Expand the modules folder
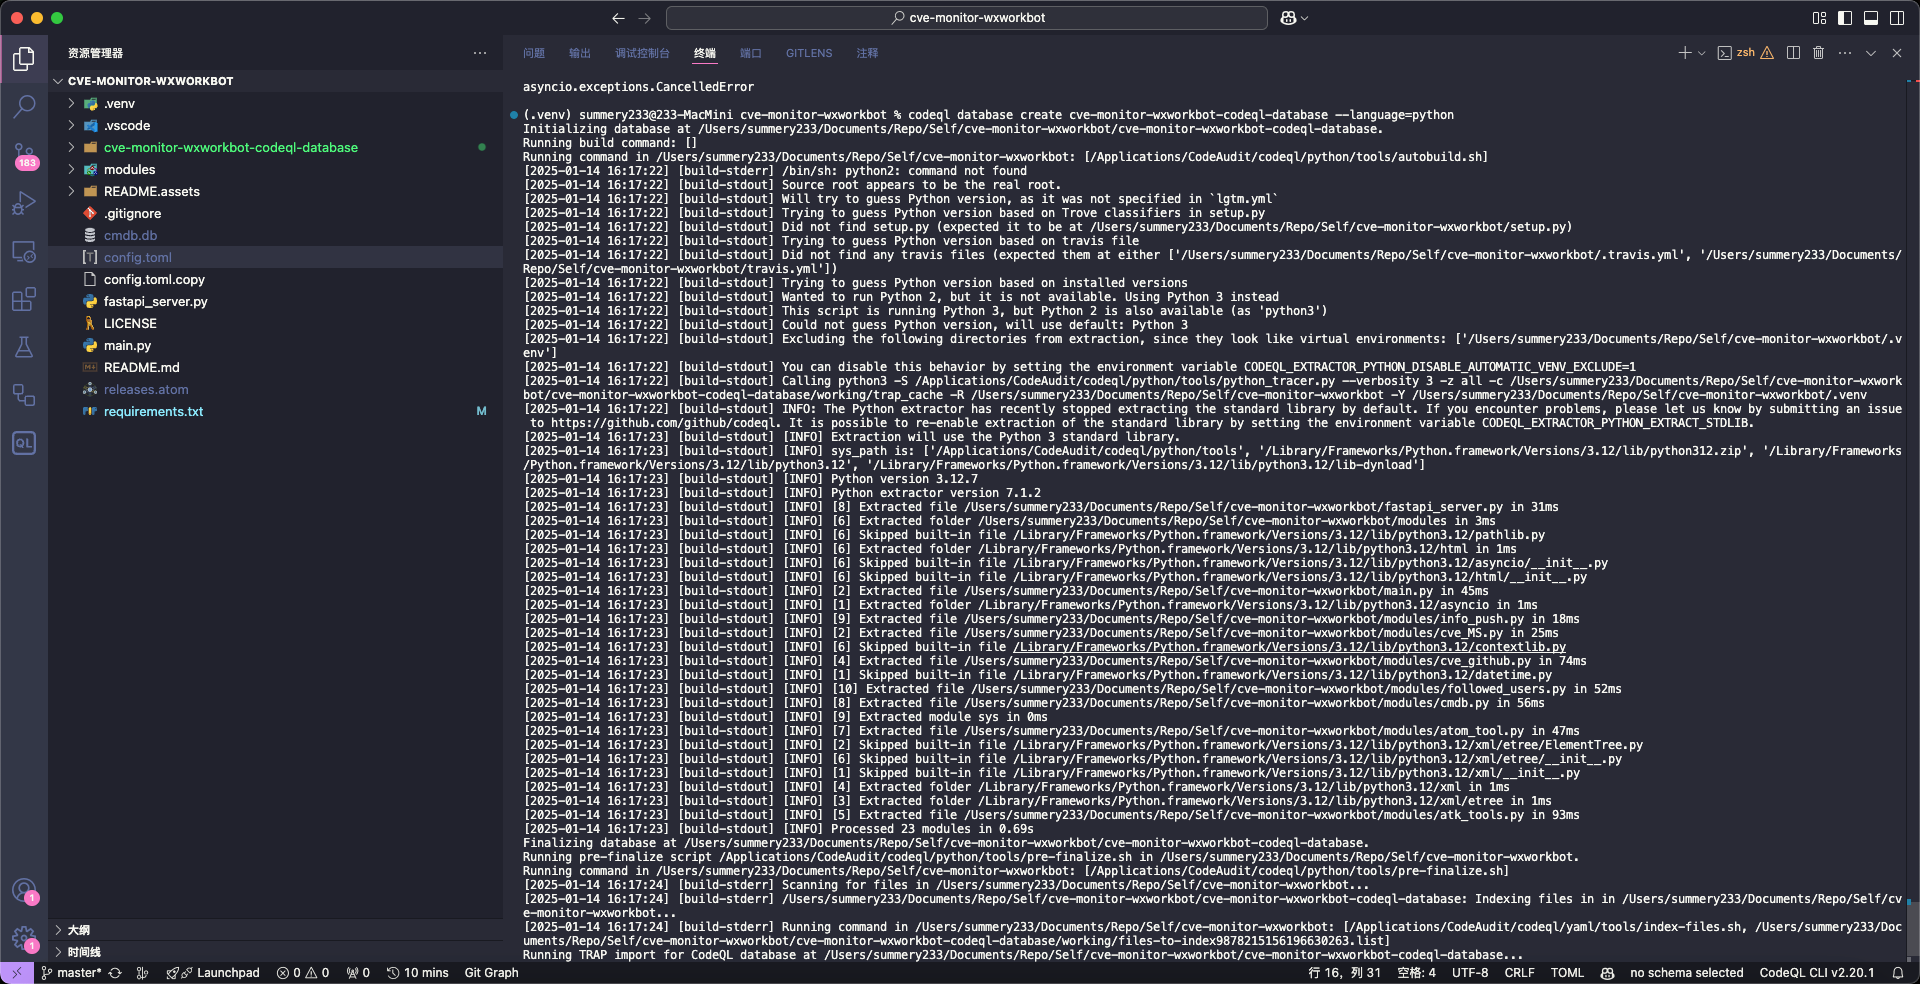The width and height of the screenshot is (1920, 984). coord(129,170)
